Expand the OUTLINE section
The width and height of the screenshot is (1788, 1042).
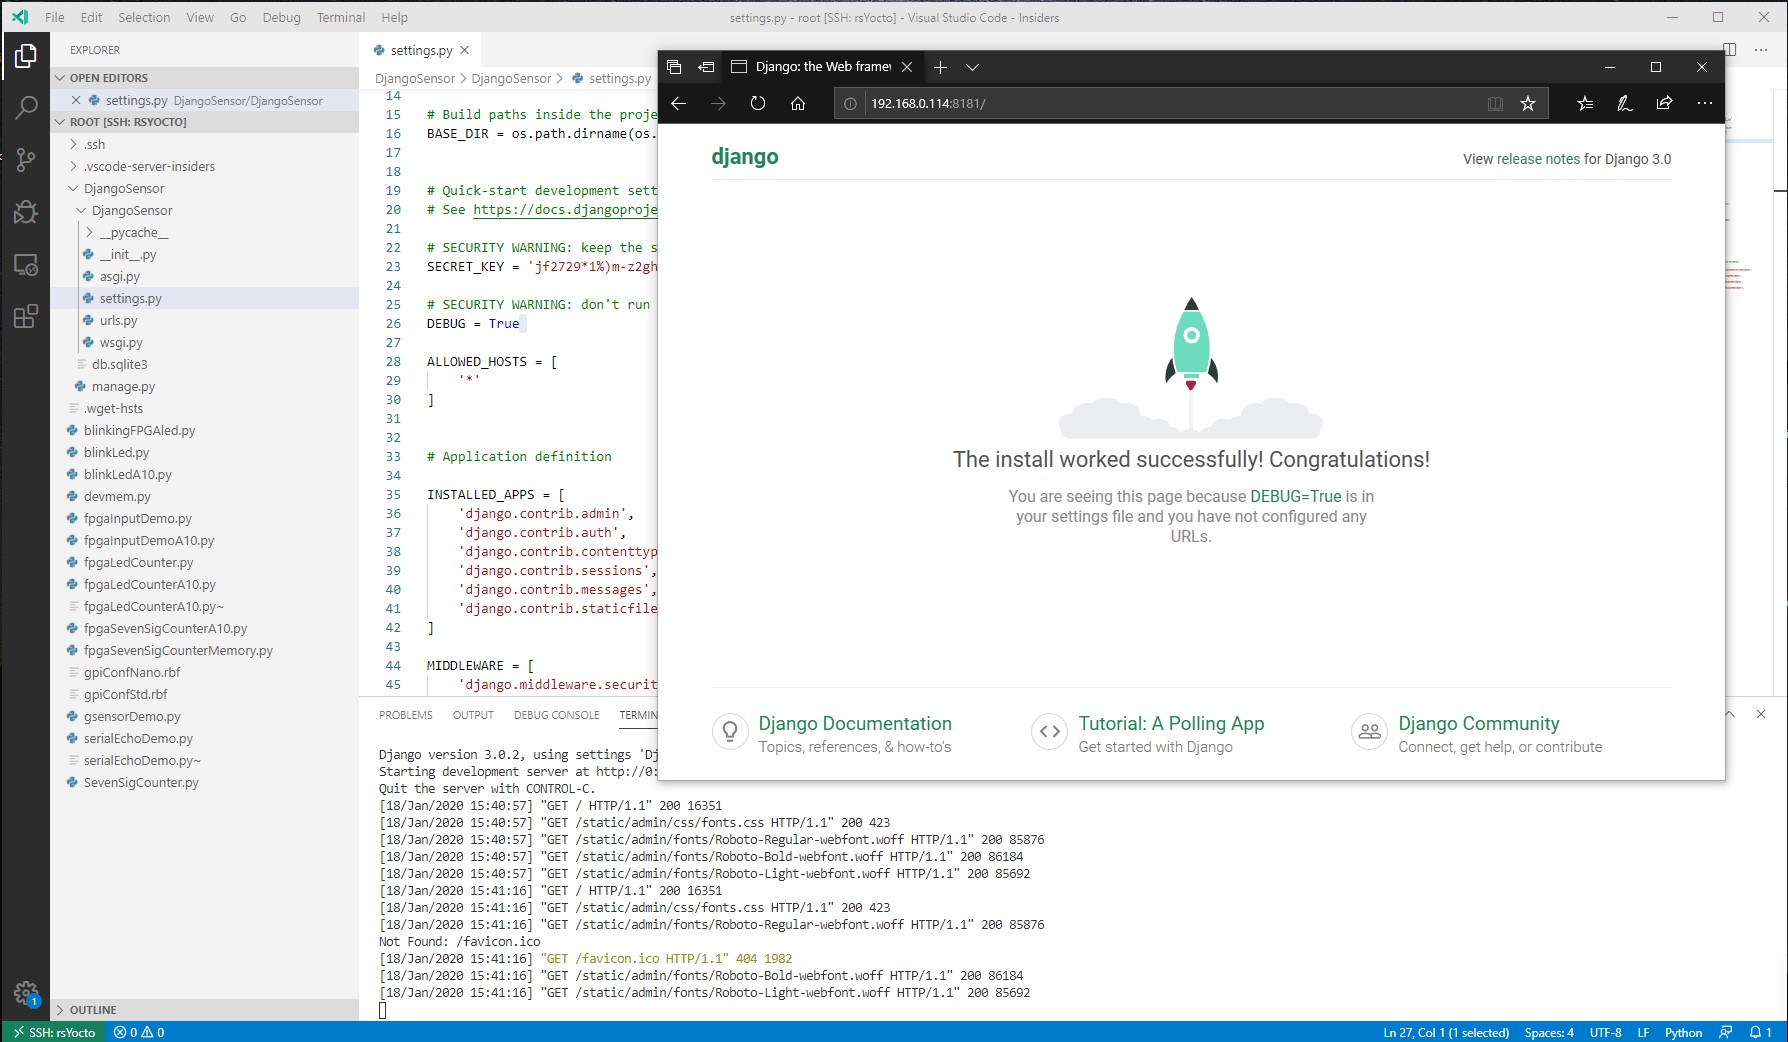[x=93, y=1010]
